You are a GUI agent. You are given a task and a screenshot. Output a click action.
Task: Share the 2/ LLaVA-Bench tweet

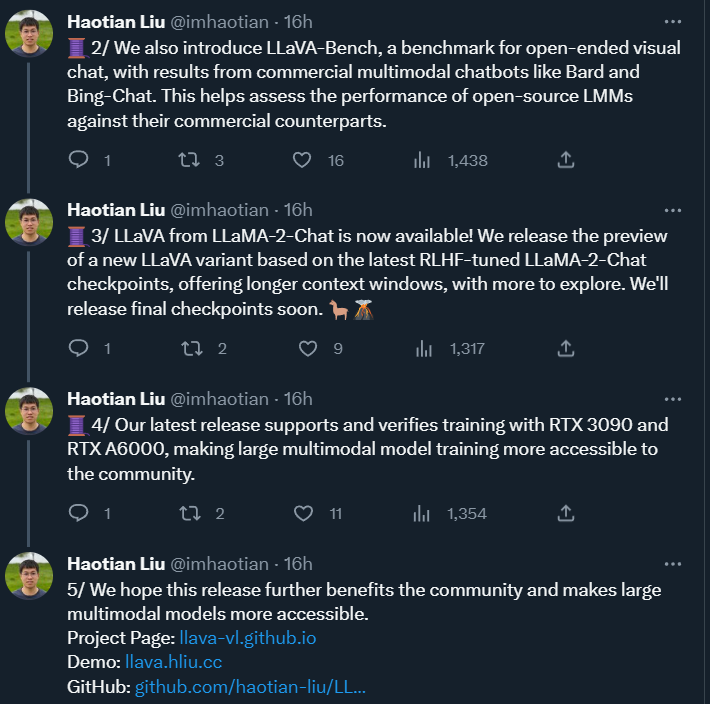pyautogui.click(x=566, y=160)
